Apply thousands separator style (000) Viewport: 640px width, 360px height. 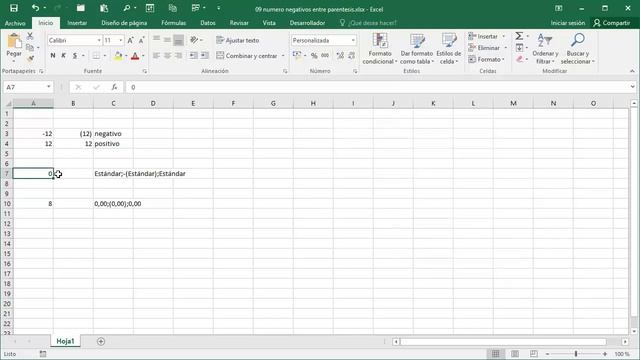click(325, 56)
